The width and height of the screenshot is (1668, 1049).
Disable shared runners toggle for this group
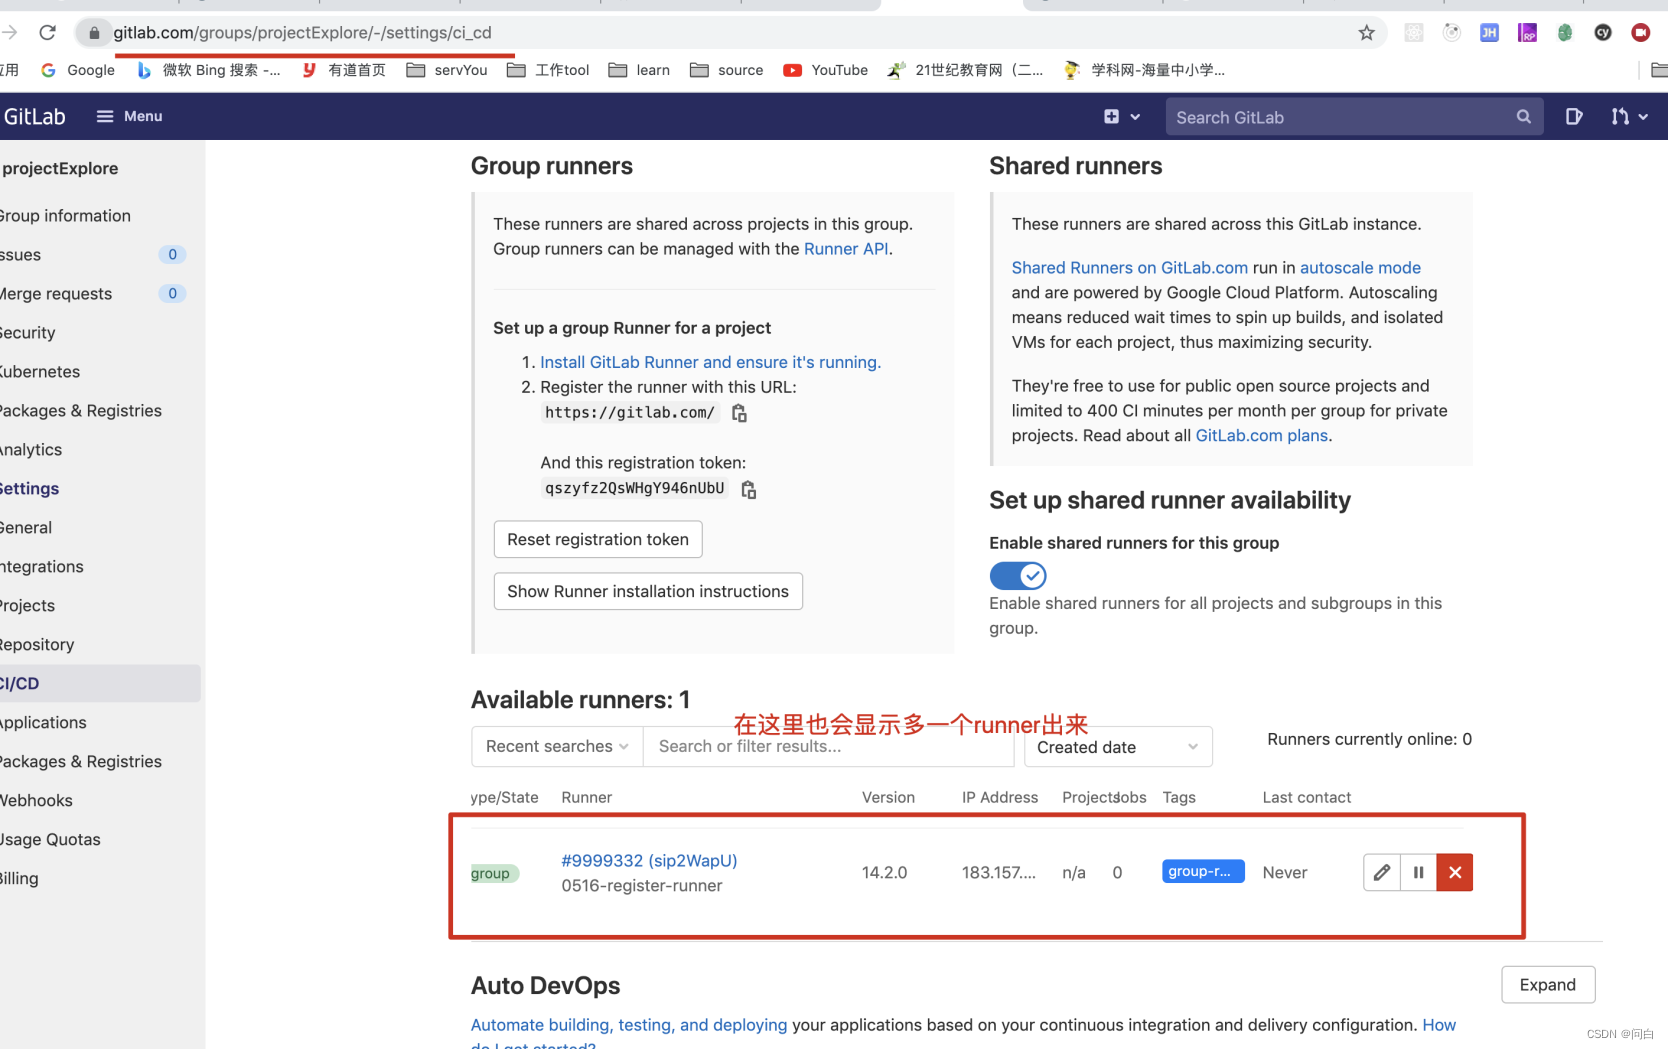click(x=1017, y=575)
